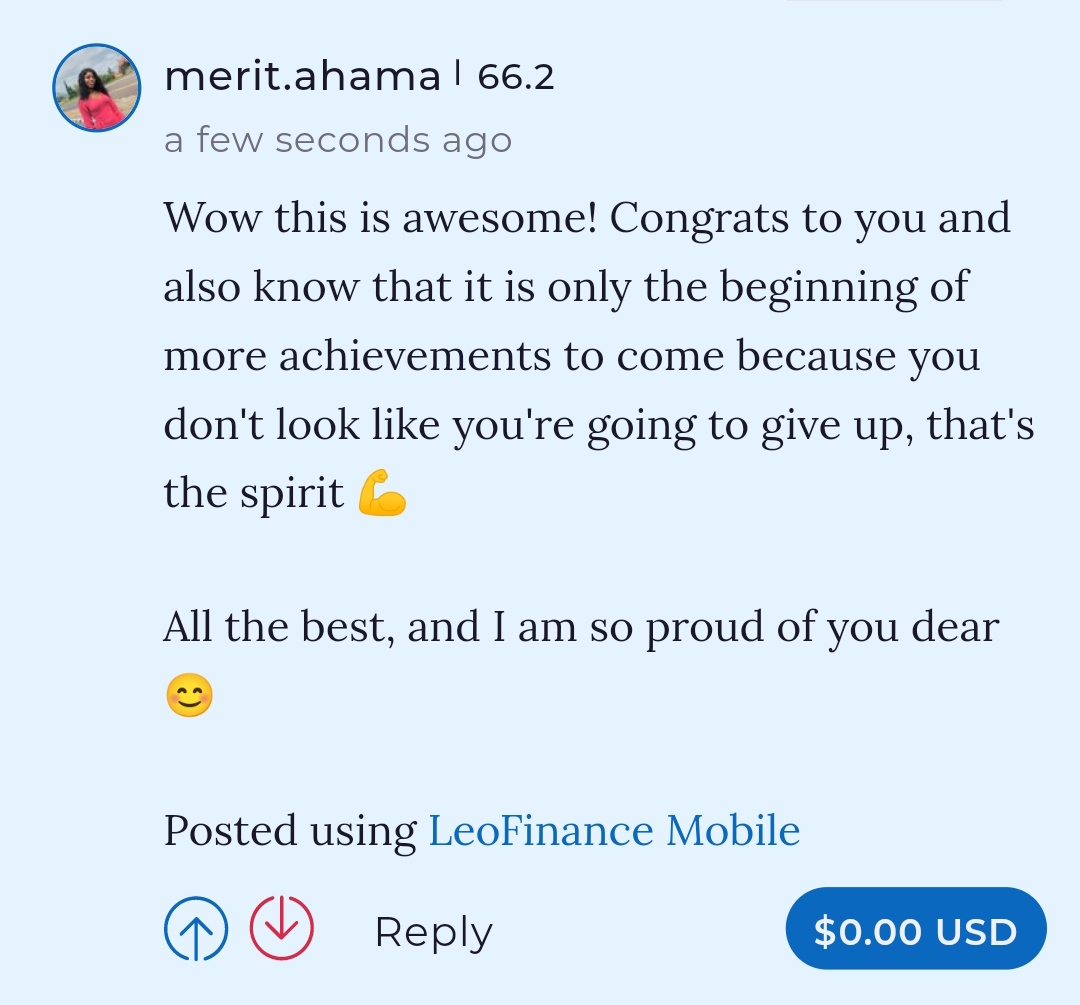
Task: Click the 'a few seconds ago' timestamp
Action: point(338,140)
